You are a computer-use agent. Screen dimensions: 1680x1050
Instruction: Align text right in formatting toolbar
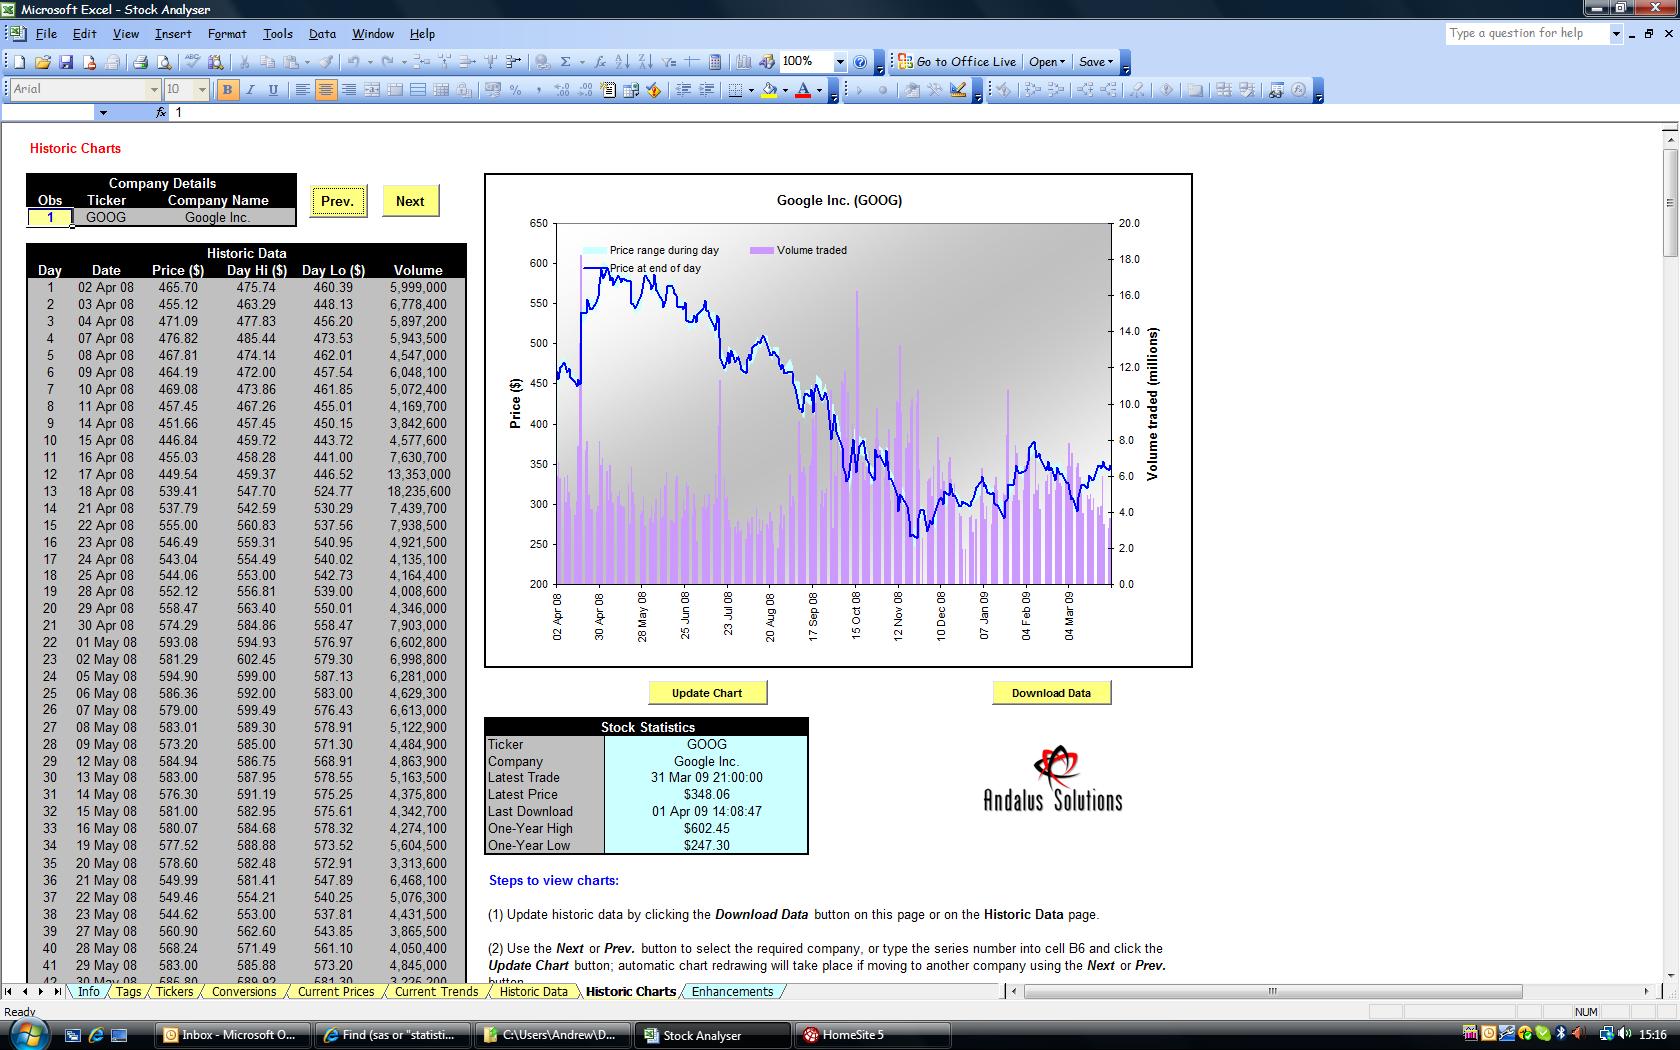click(348, 90)
